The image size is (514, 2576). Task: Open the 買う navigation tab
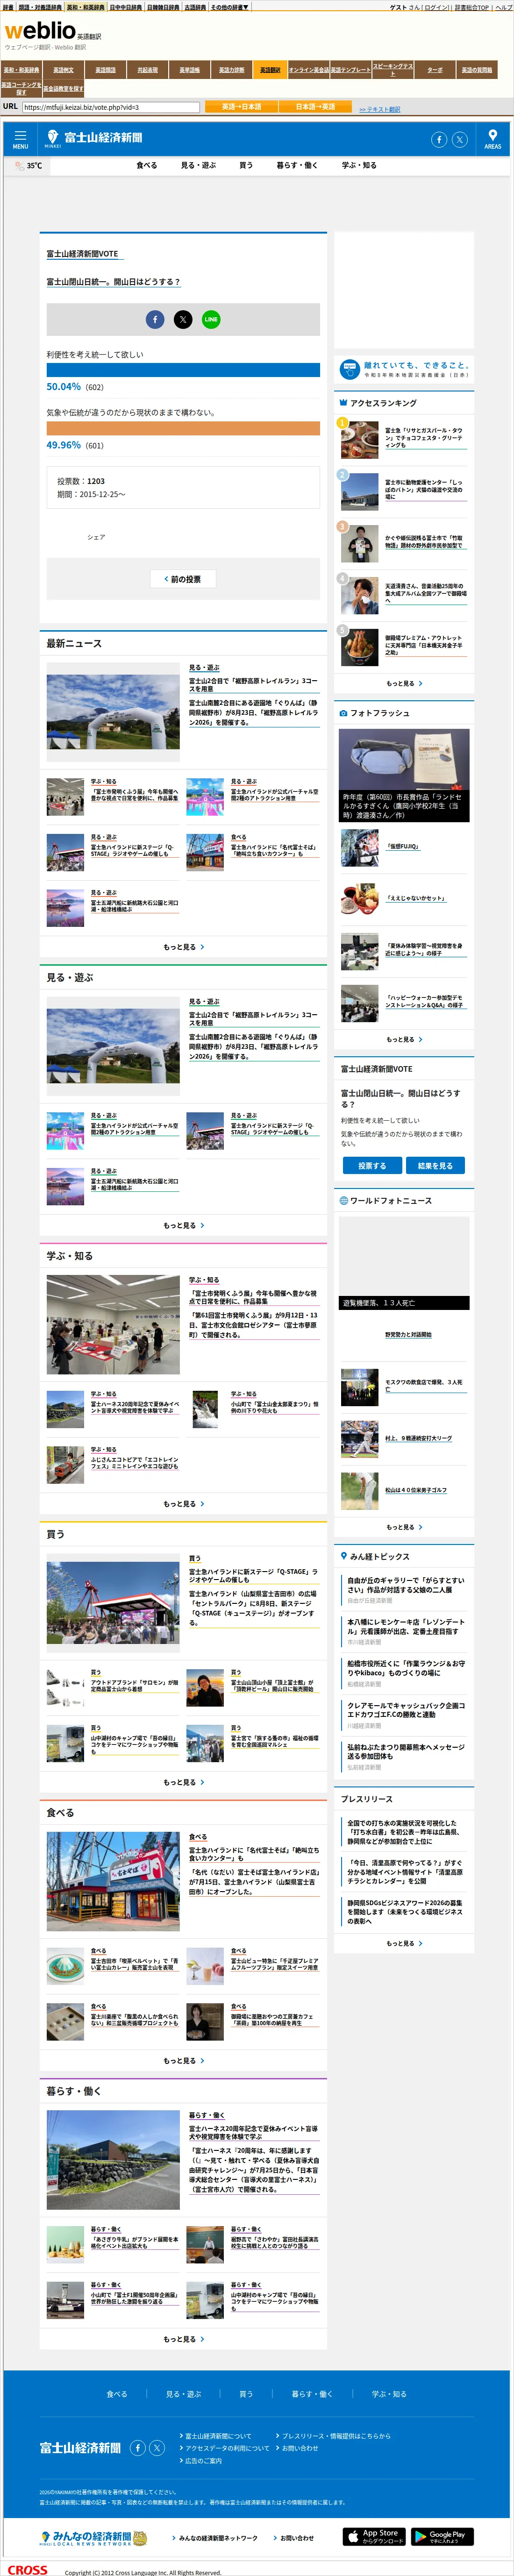coord(246,166)
